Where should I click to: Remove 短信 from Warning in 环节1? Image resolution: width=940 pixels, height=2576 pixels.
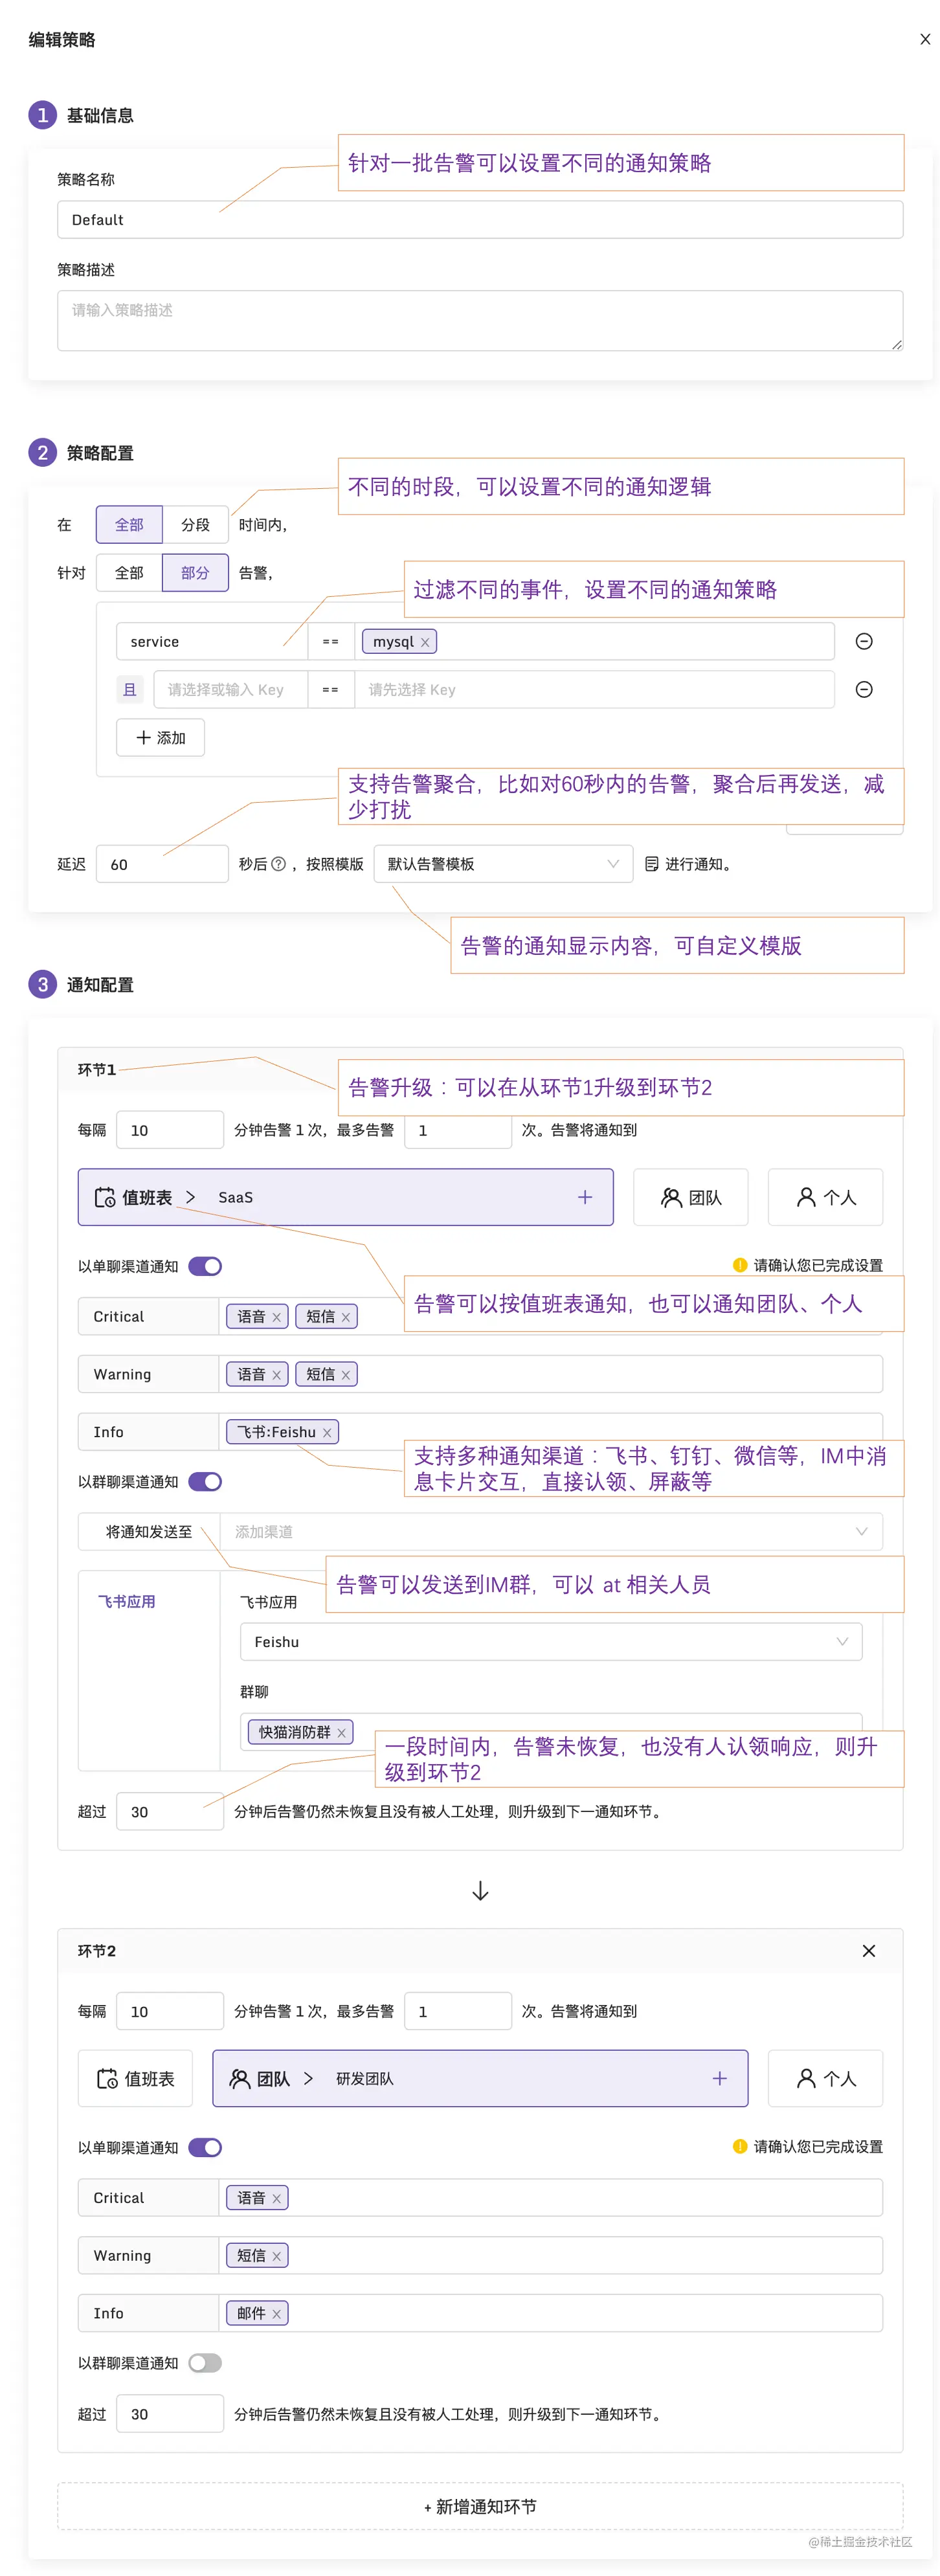coord(346,1375)
